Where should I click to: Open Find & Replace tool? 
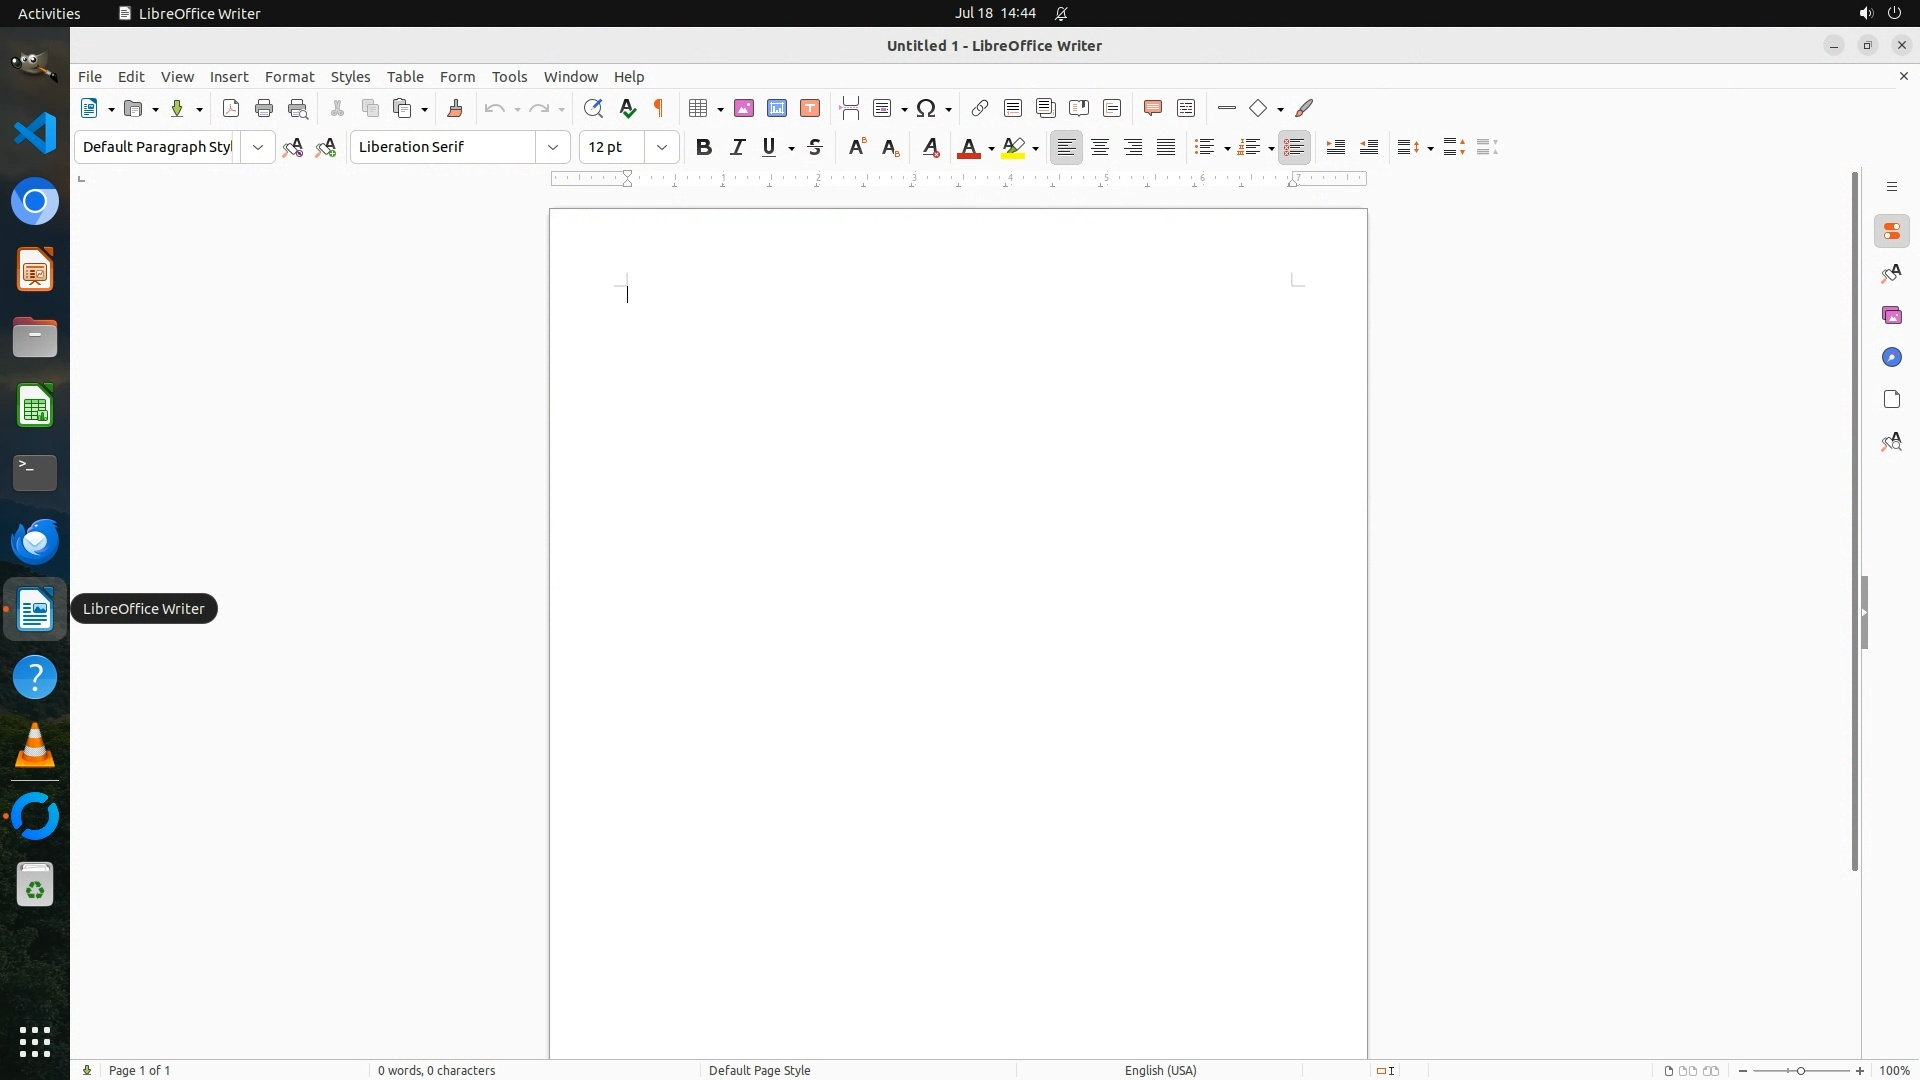(593, 108)
